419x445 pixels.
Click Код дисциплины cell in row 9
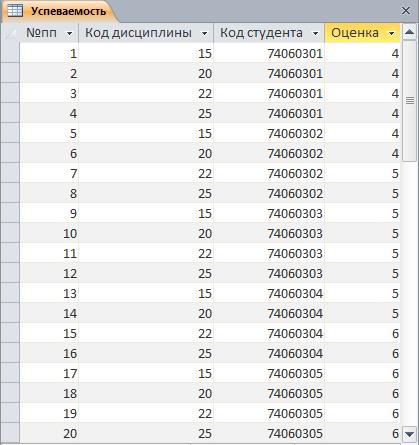click(x=146, y=213)
